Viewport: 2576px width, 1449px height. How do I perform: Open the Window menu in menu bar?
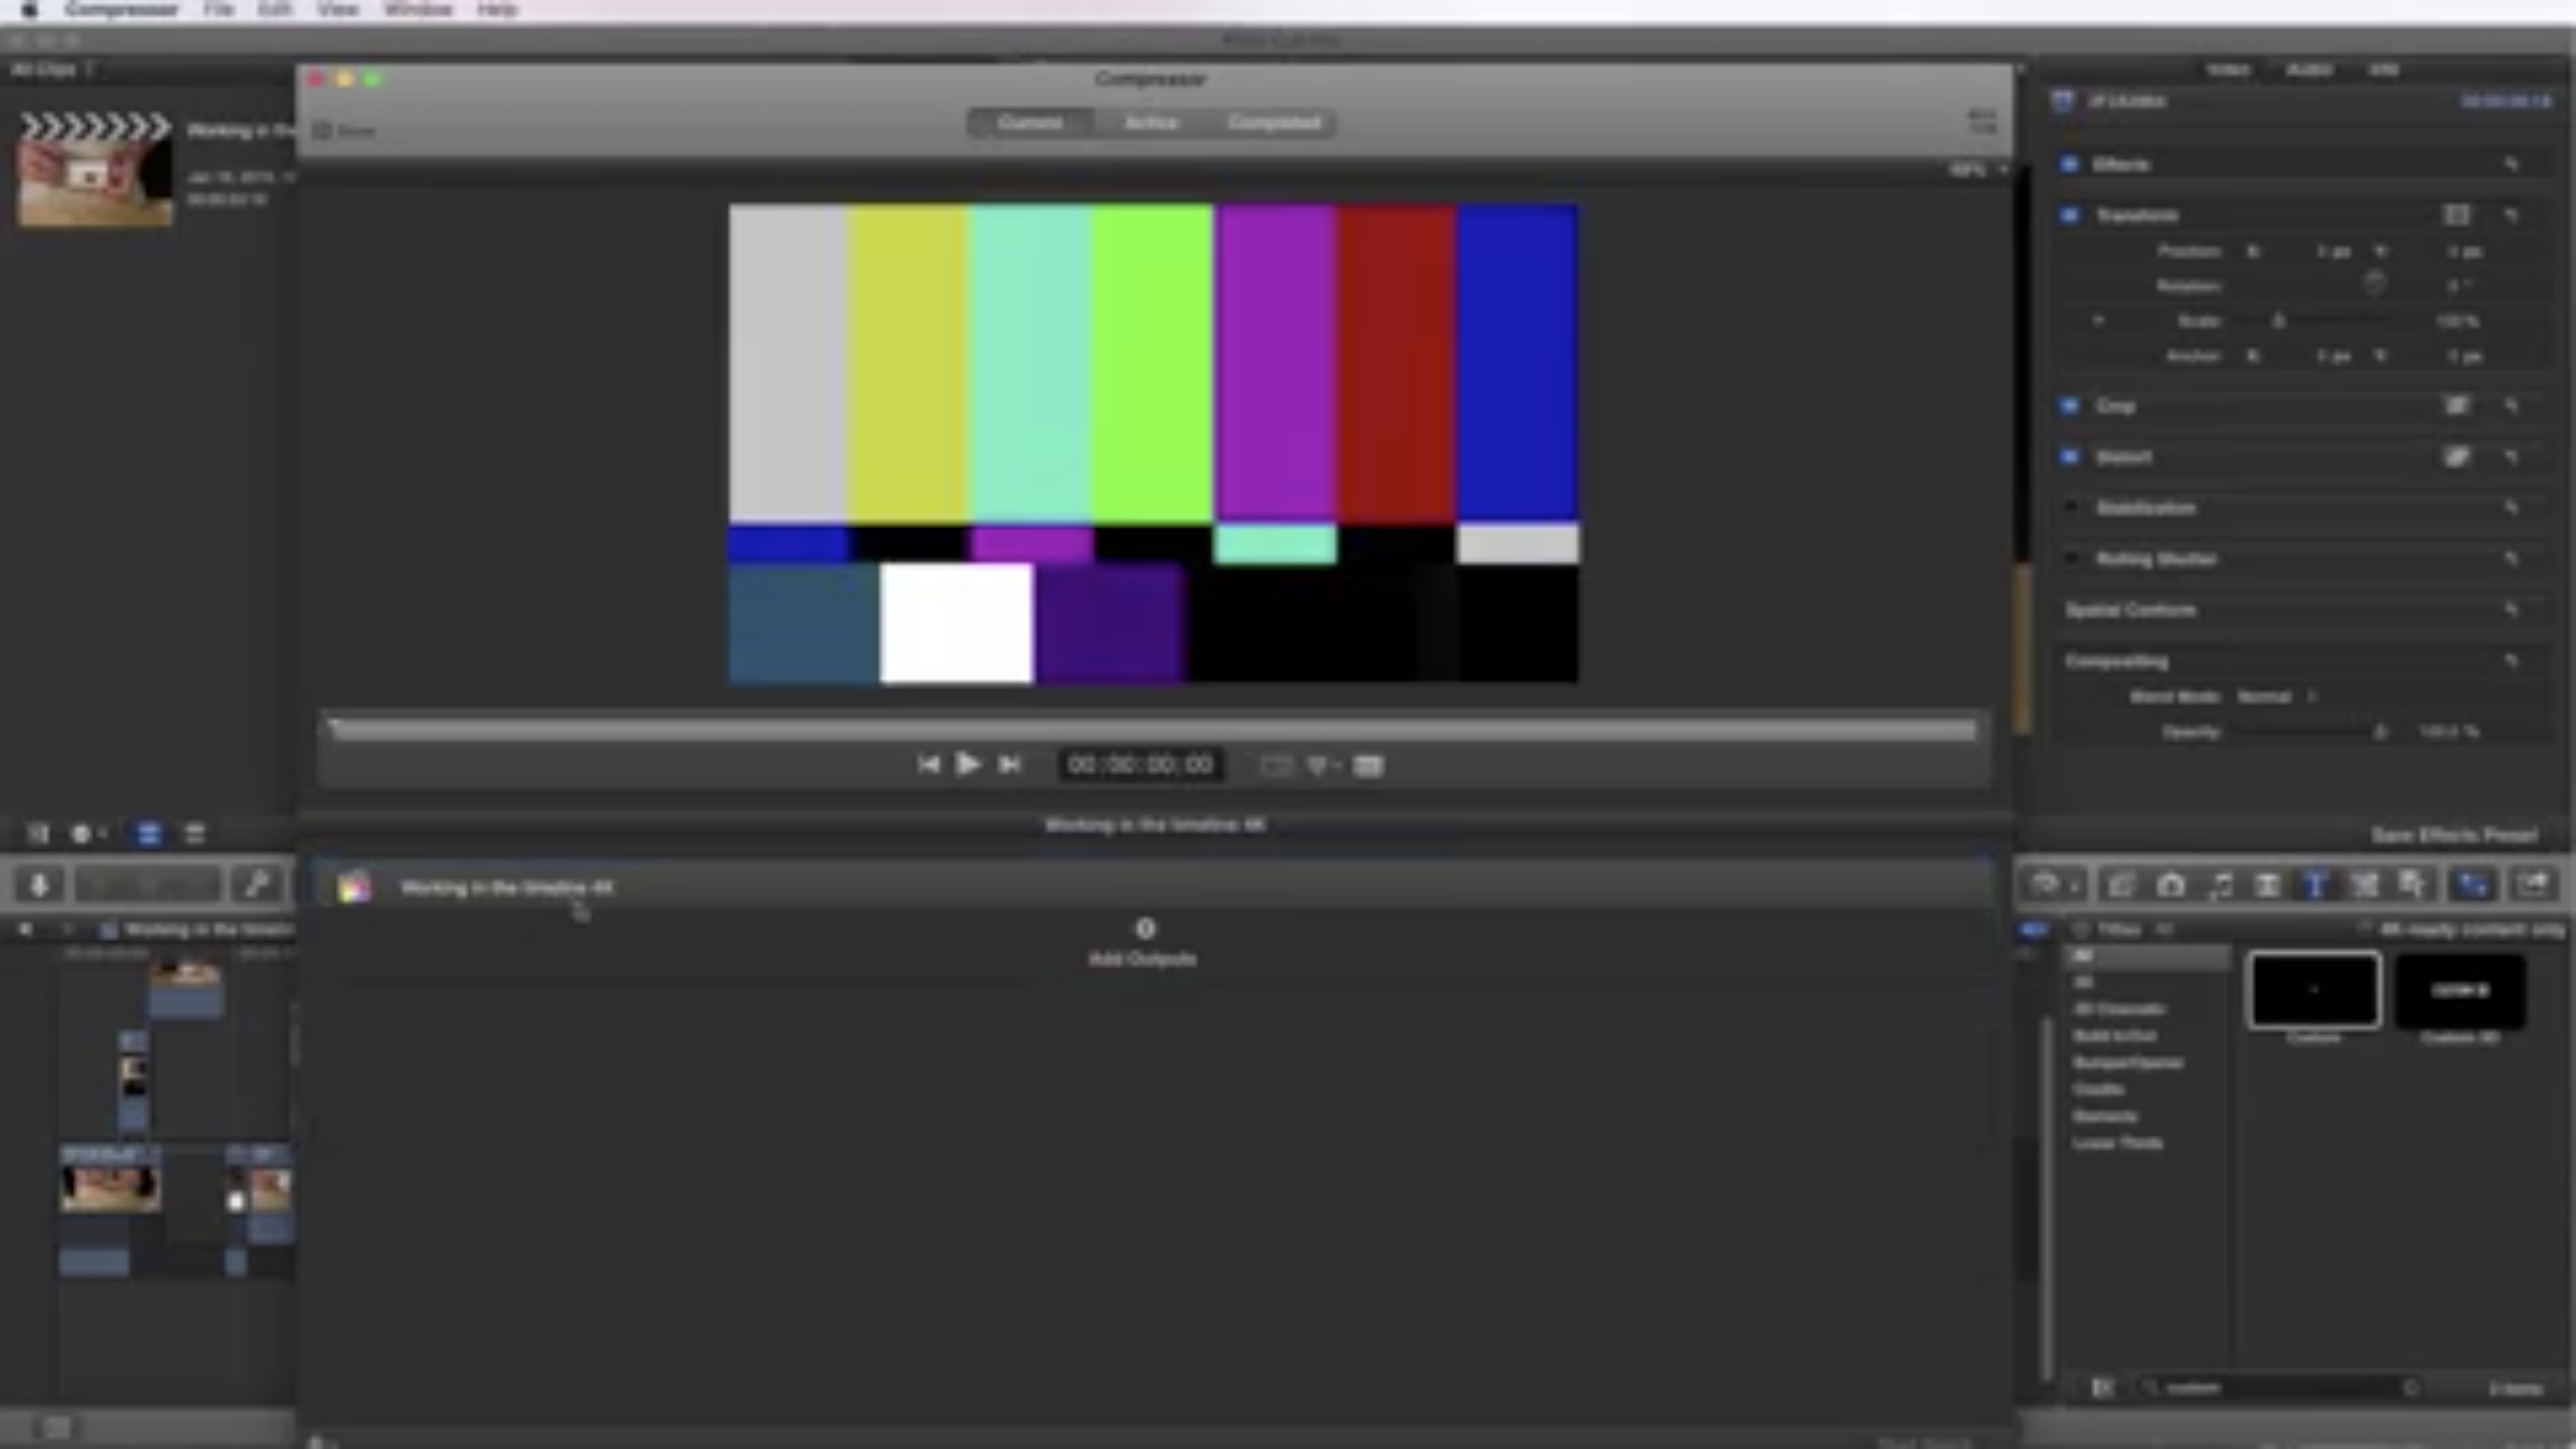click(x=417, y=10)
